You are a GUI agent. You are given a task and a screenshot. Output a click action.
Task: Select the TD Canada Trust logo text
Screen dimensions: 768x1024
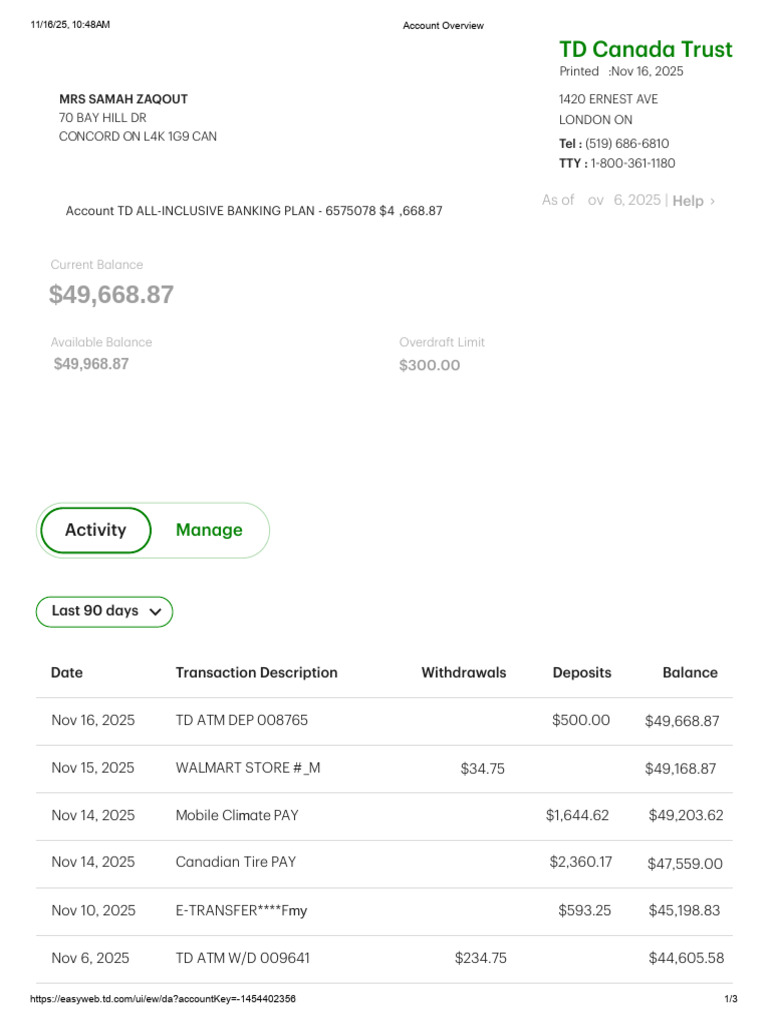(645, 50)
